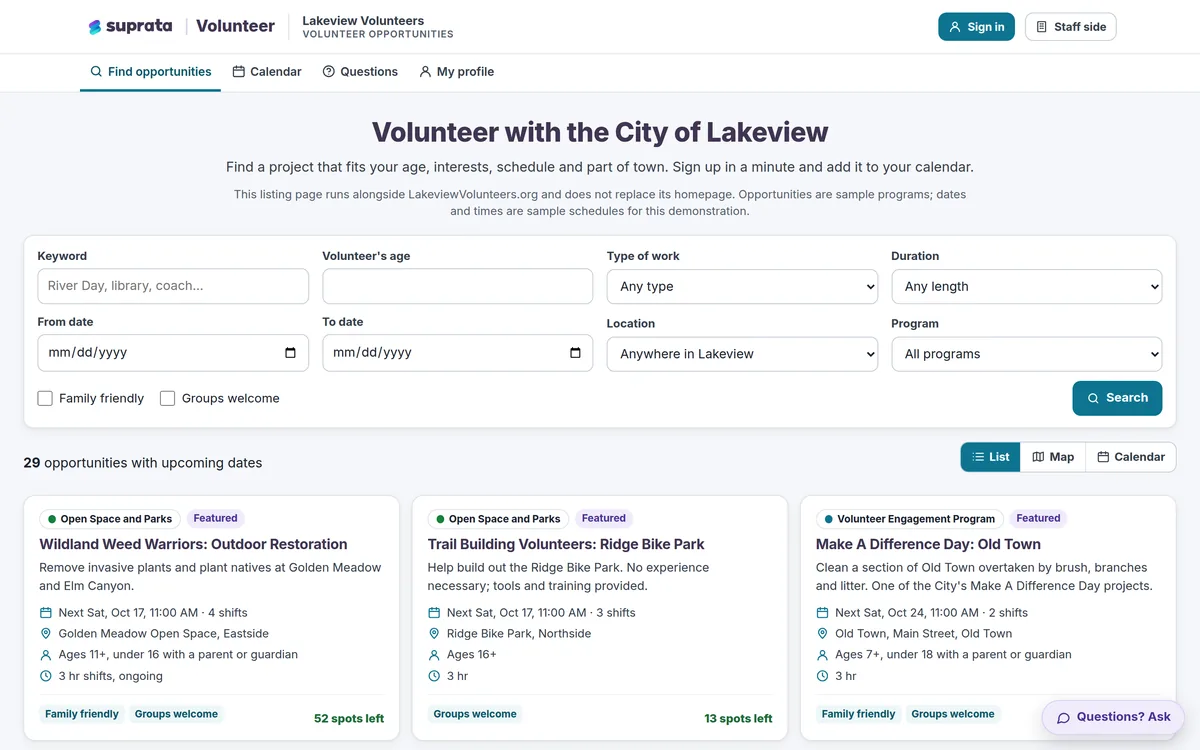
Task: Click person icon beside Ages 7+ text
Action: [x=822, y=655]
